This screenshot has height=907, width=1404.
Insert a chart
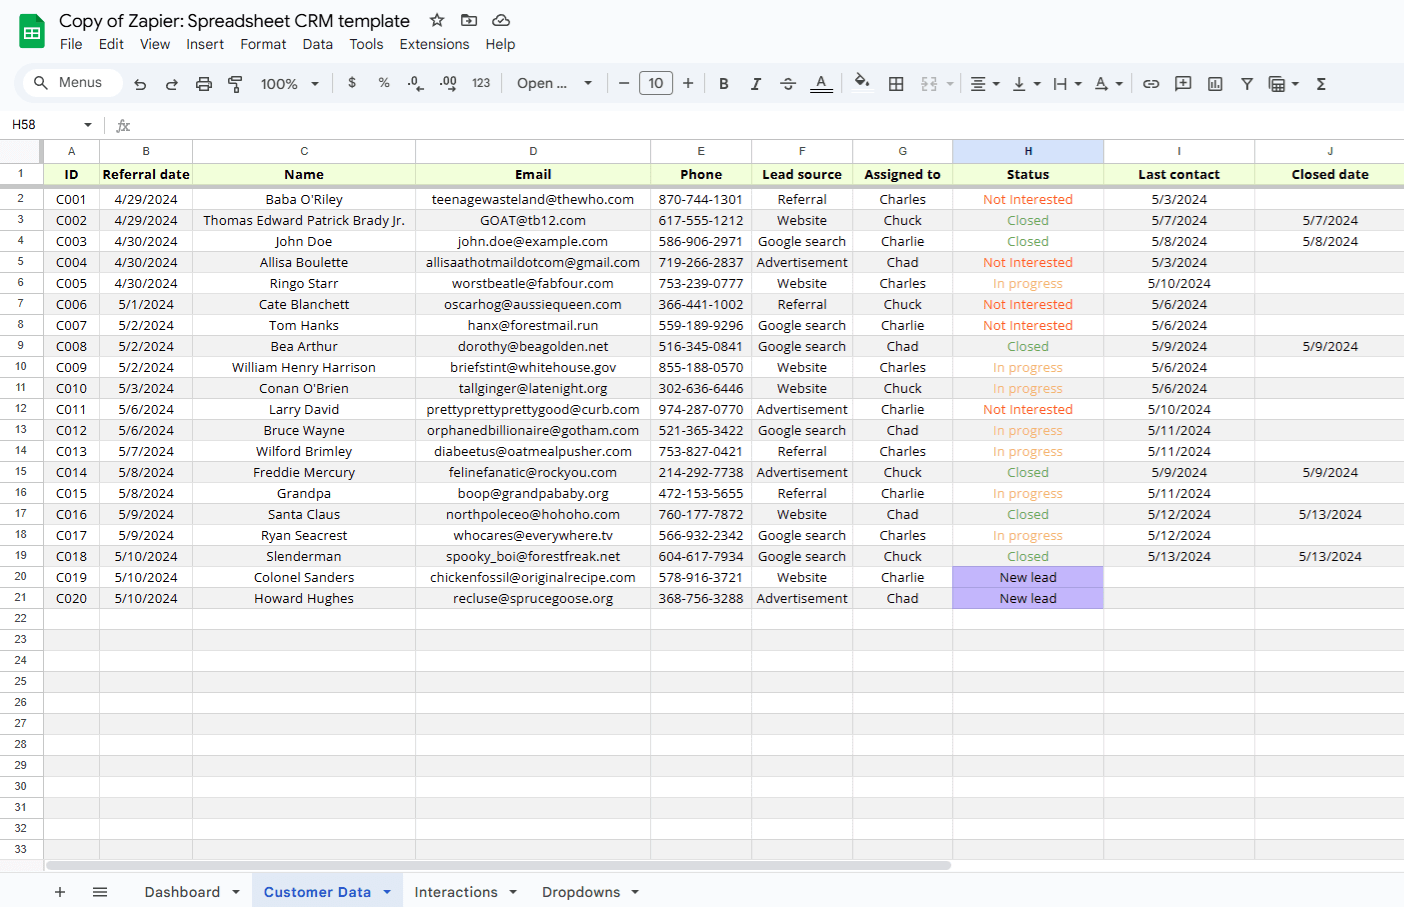coord(1215,83)
